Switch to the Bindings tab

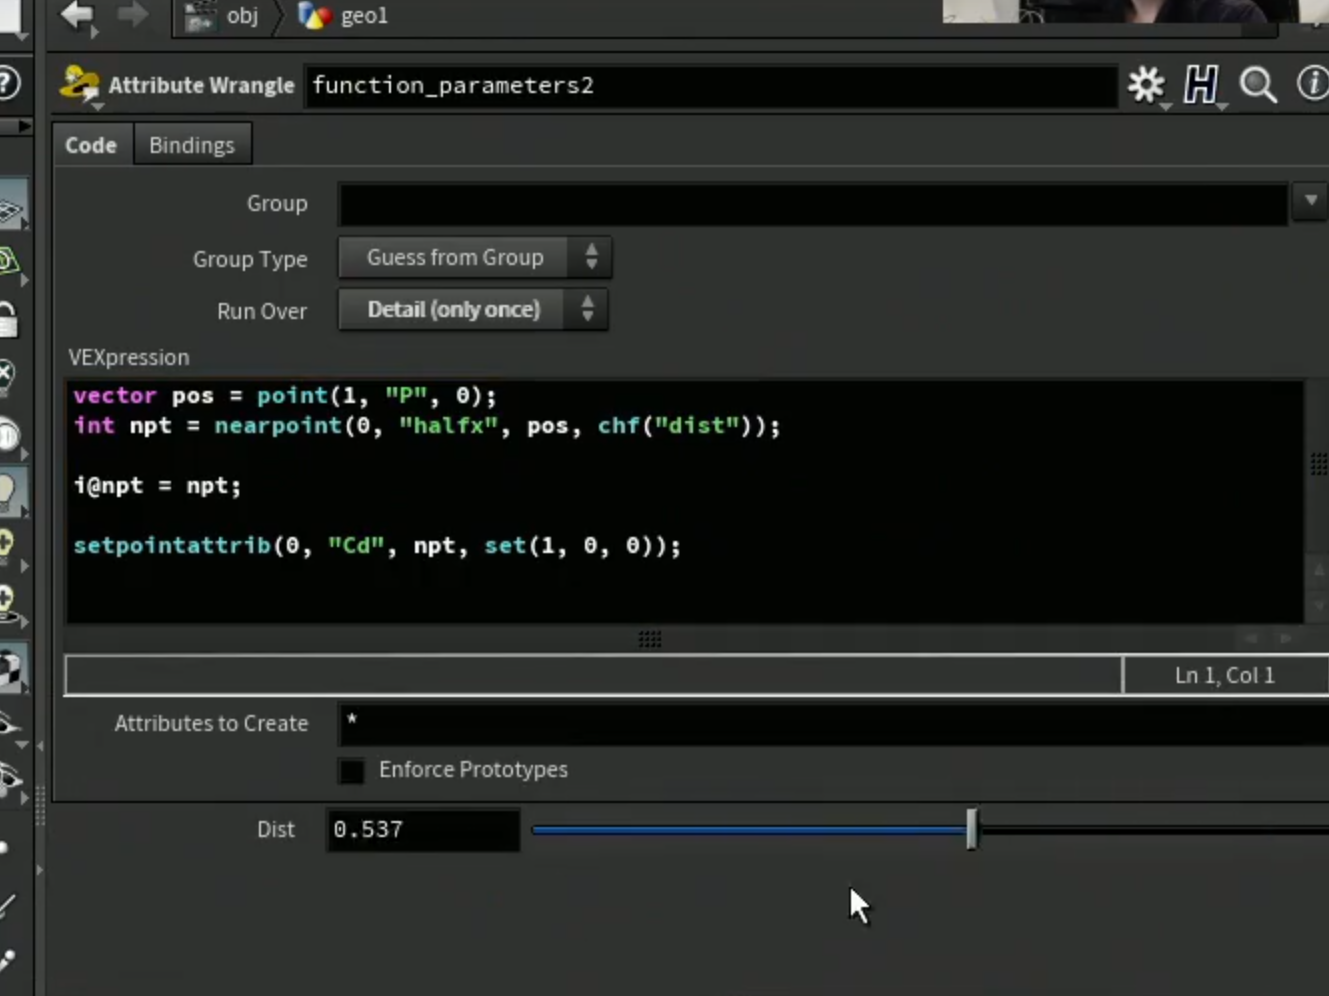192,145
